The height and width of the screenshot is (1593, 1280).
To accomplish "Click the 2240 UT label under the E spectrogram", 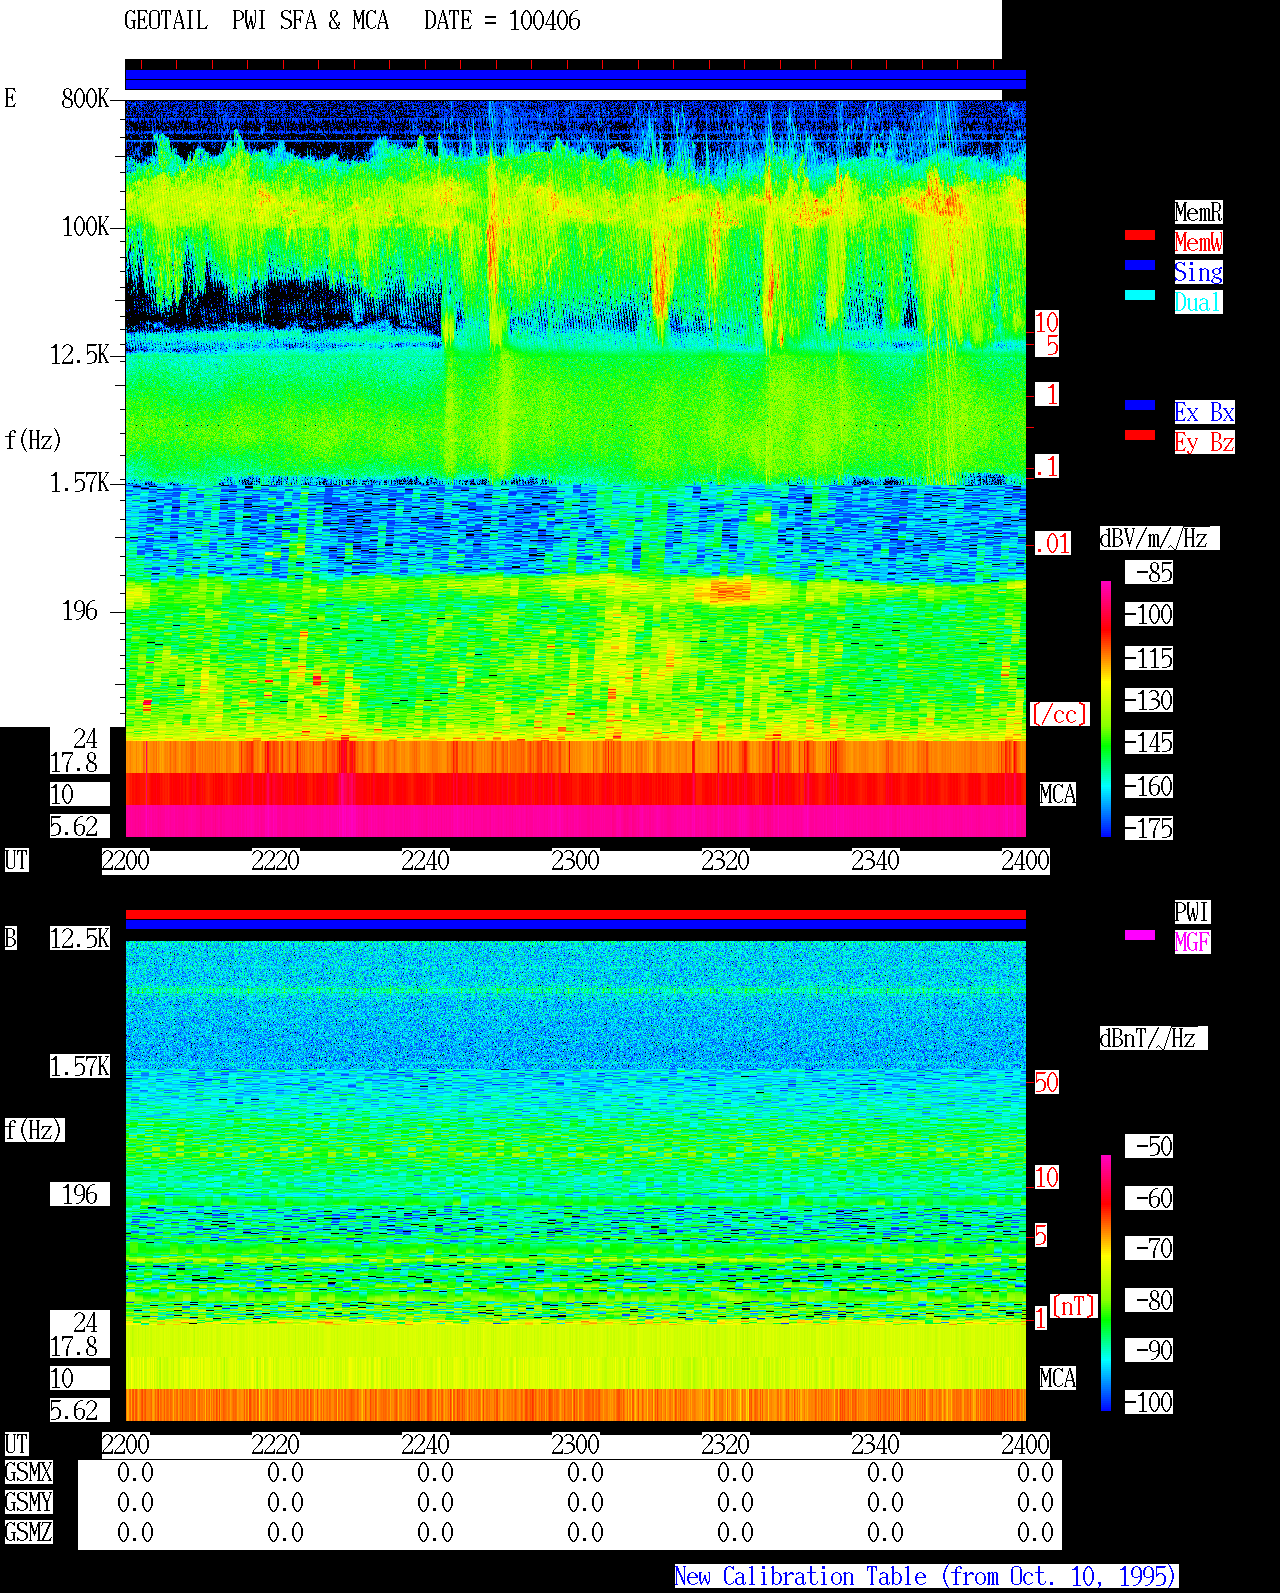I will pyautogui.click(x=425, y=861).
